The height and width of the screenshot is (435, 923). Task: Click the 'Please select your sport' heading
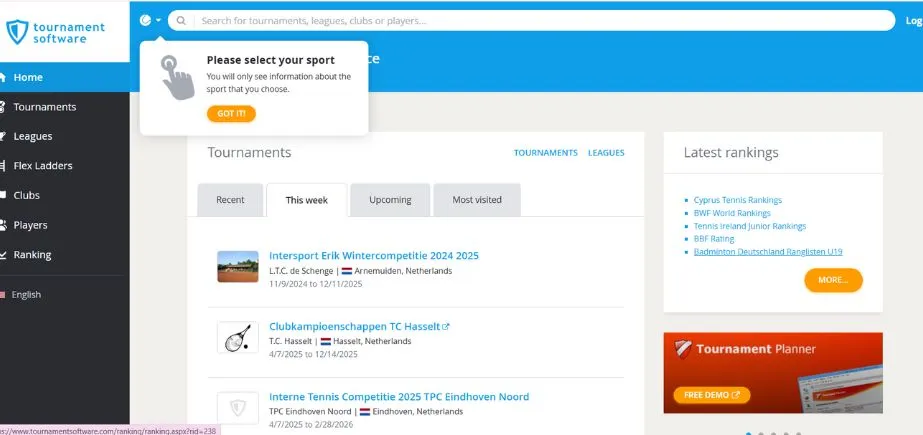270,60
